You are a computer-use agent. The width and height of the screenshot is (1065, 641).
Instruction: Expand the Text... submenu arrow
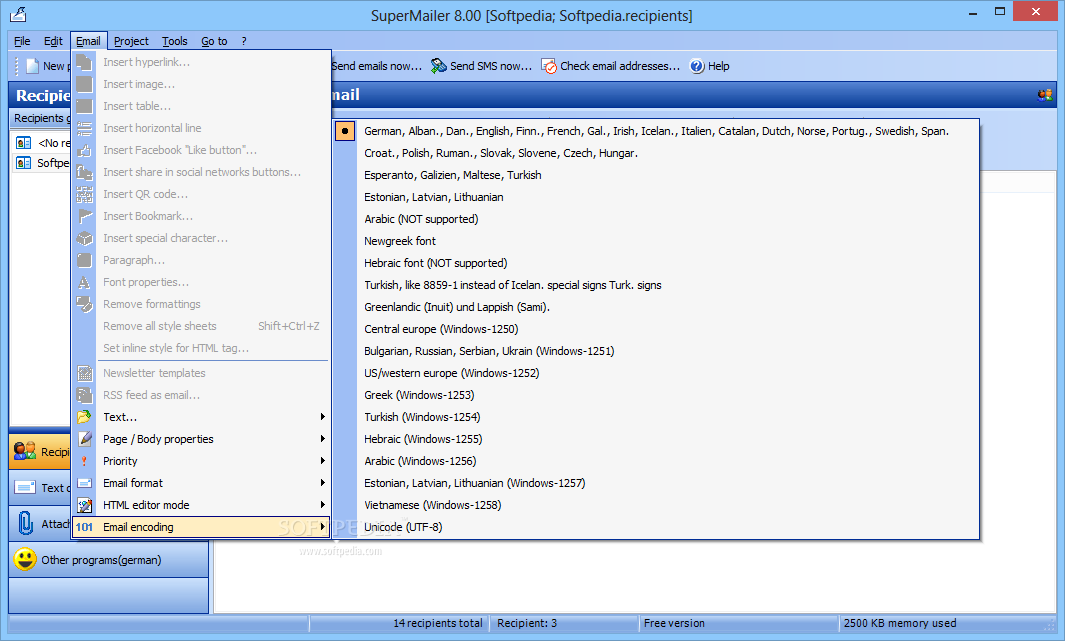(323, 417)
